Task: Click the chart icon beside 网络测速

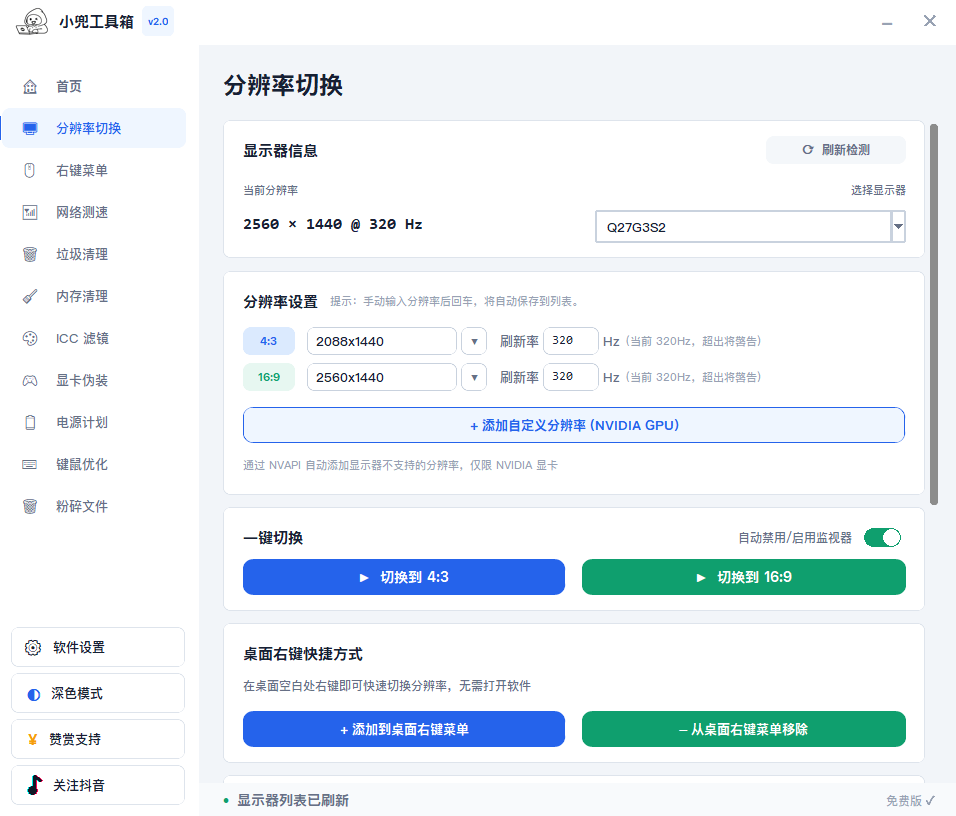Action: [30, 212]
